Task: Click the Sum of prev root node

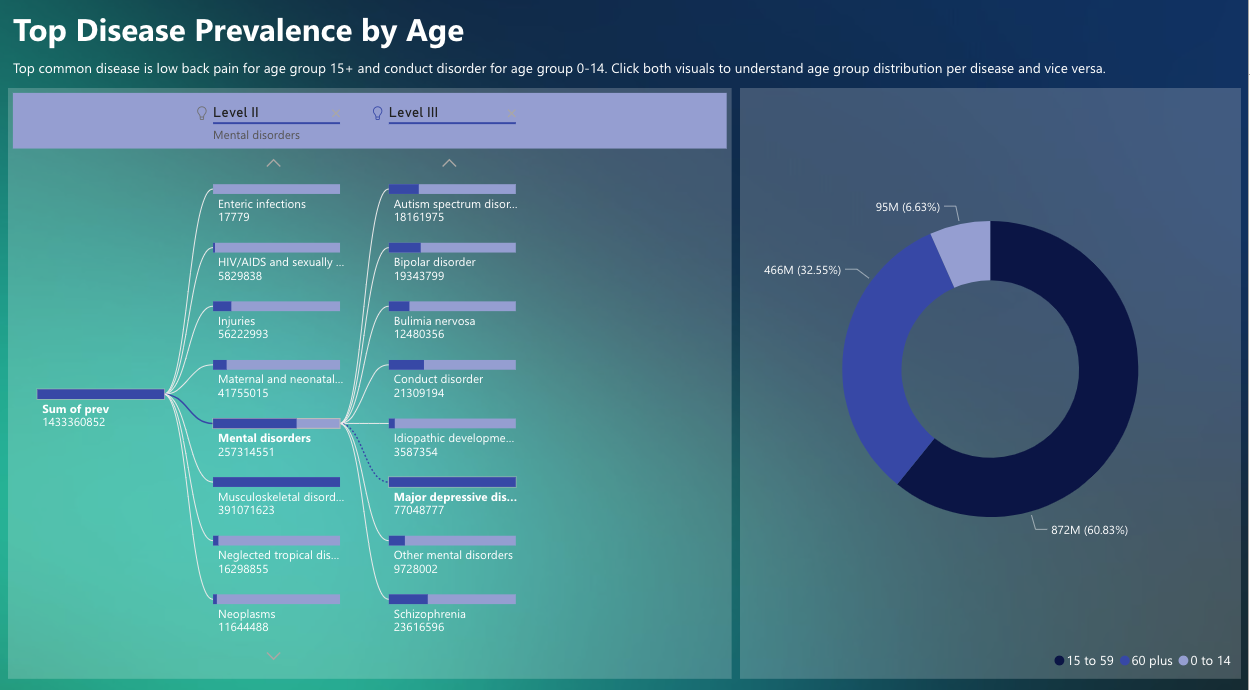Action: 100,394
